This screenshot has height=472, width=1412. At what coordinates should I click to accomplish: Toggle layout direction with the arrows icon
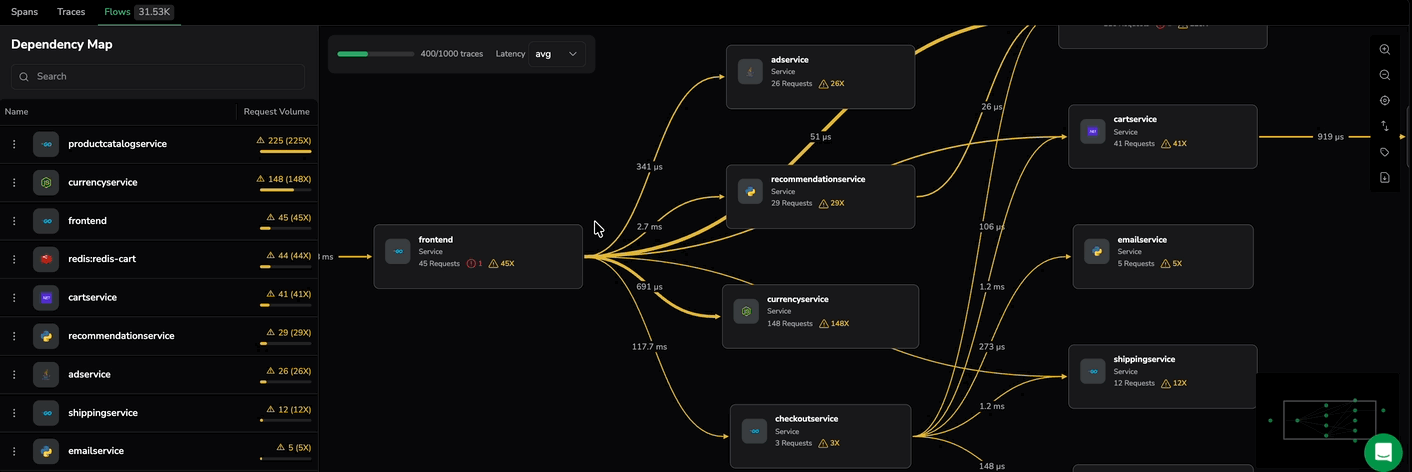(1385, 127)
